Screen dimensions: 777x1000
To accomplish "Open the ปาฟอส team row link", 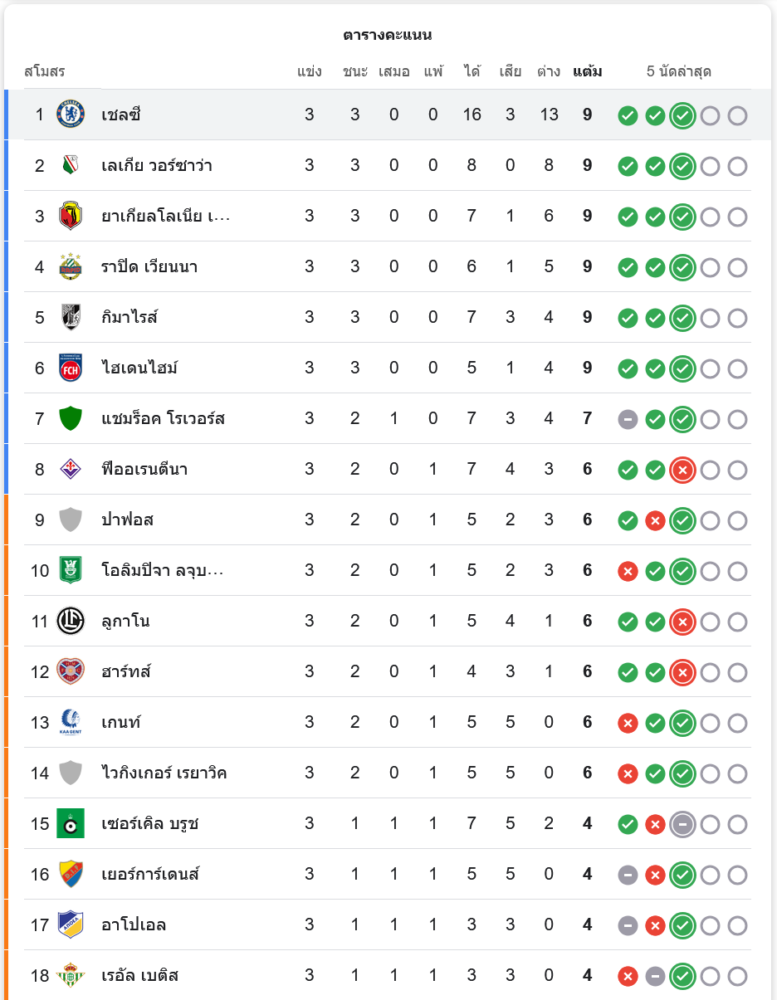I will coord(127,520).
